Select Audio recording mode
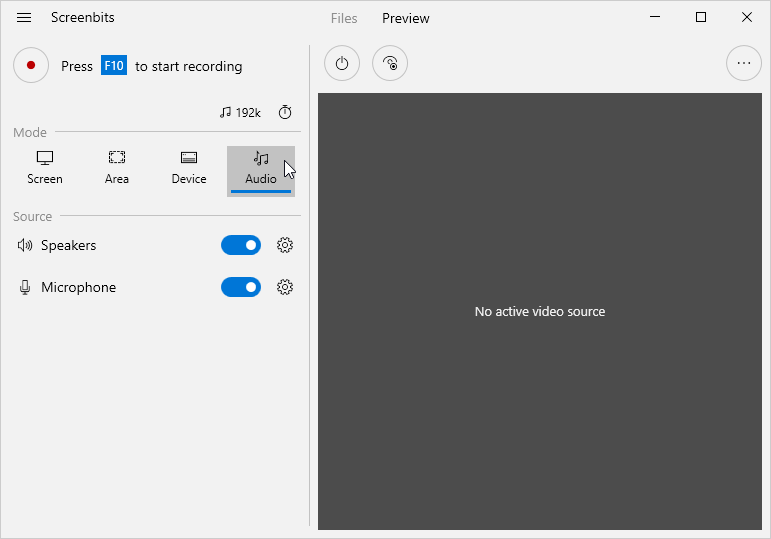771x539 pixels. point(261,171)
